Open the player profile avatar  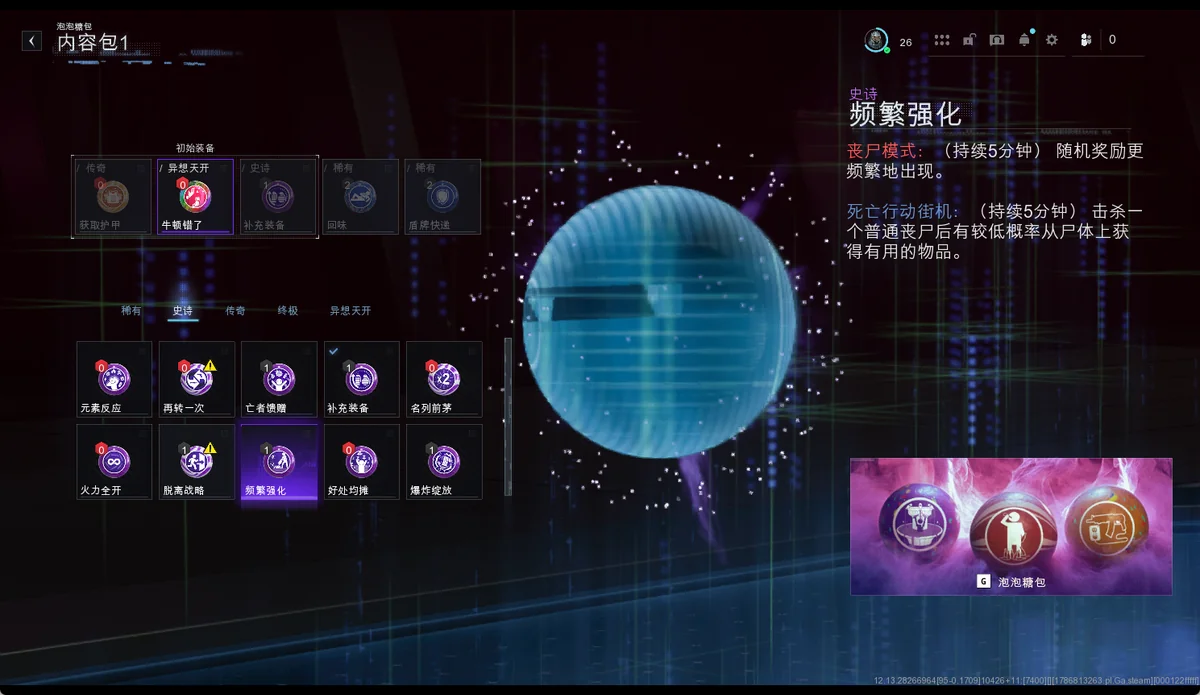pyautogui.click(x=876, y=40)
